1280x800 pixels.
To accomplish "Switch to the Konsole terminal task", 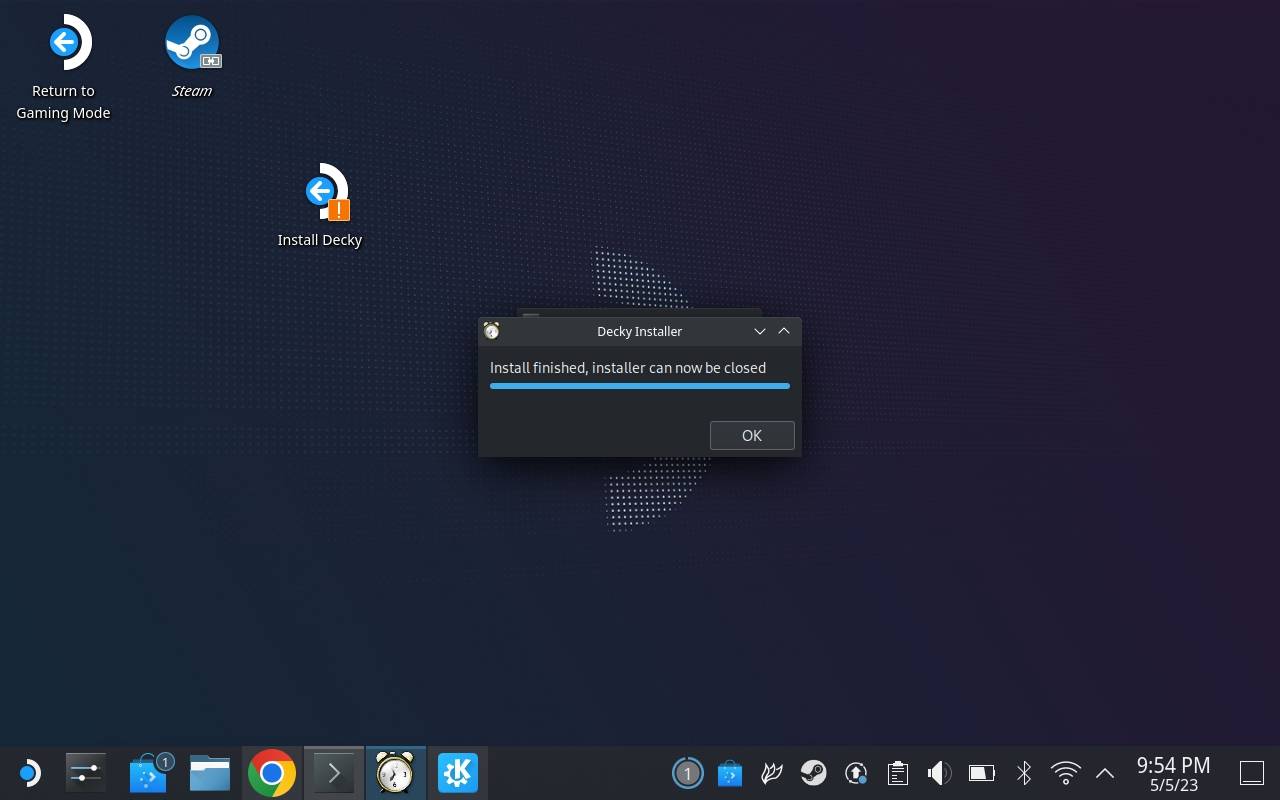I will pos(334,773).
